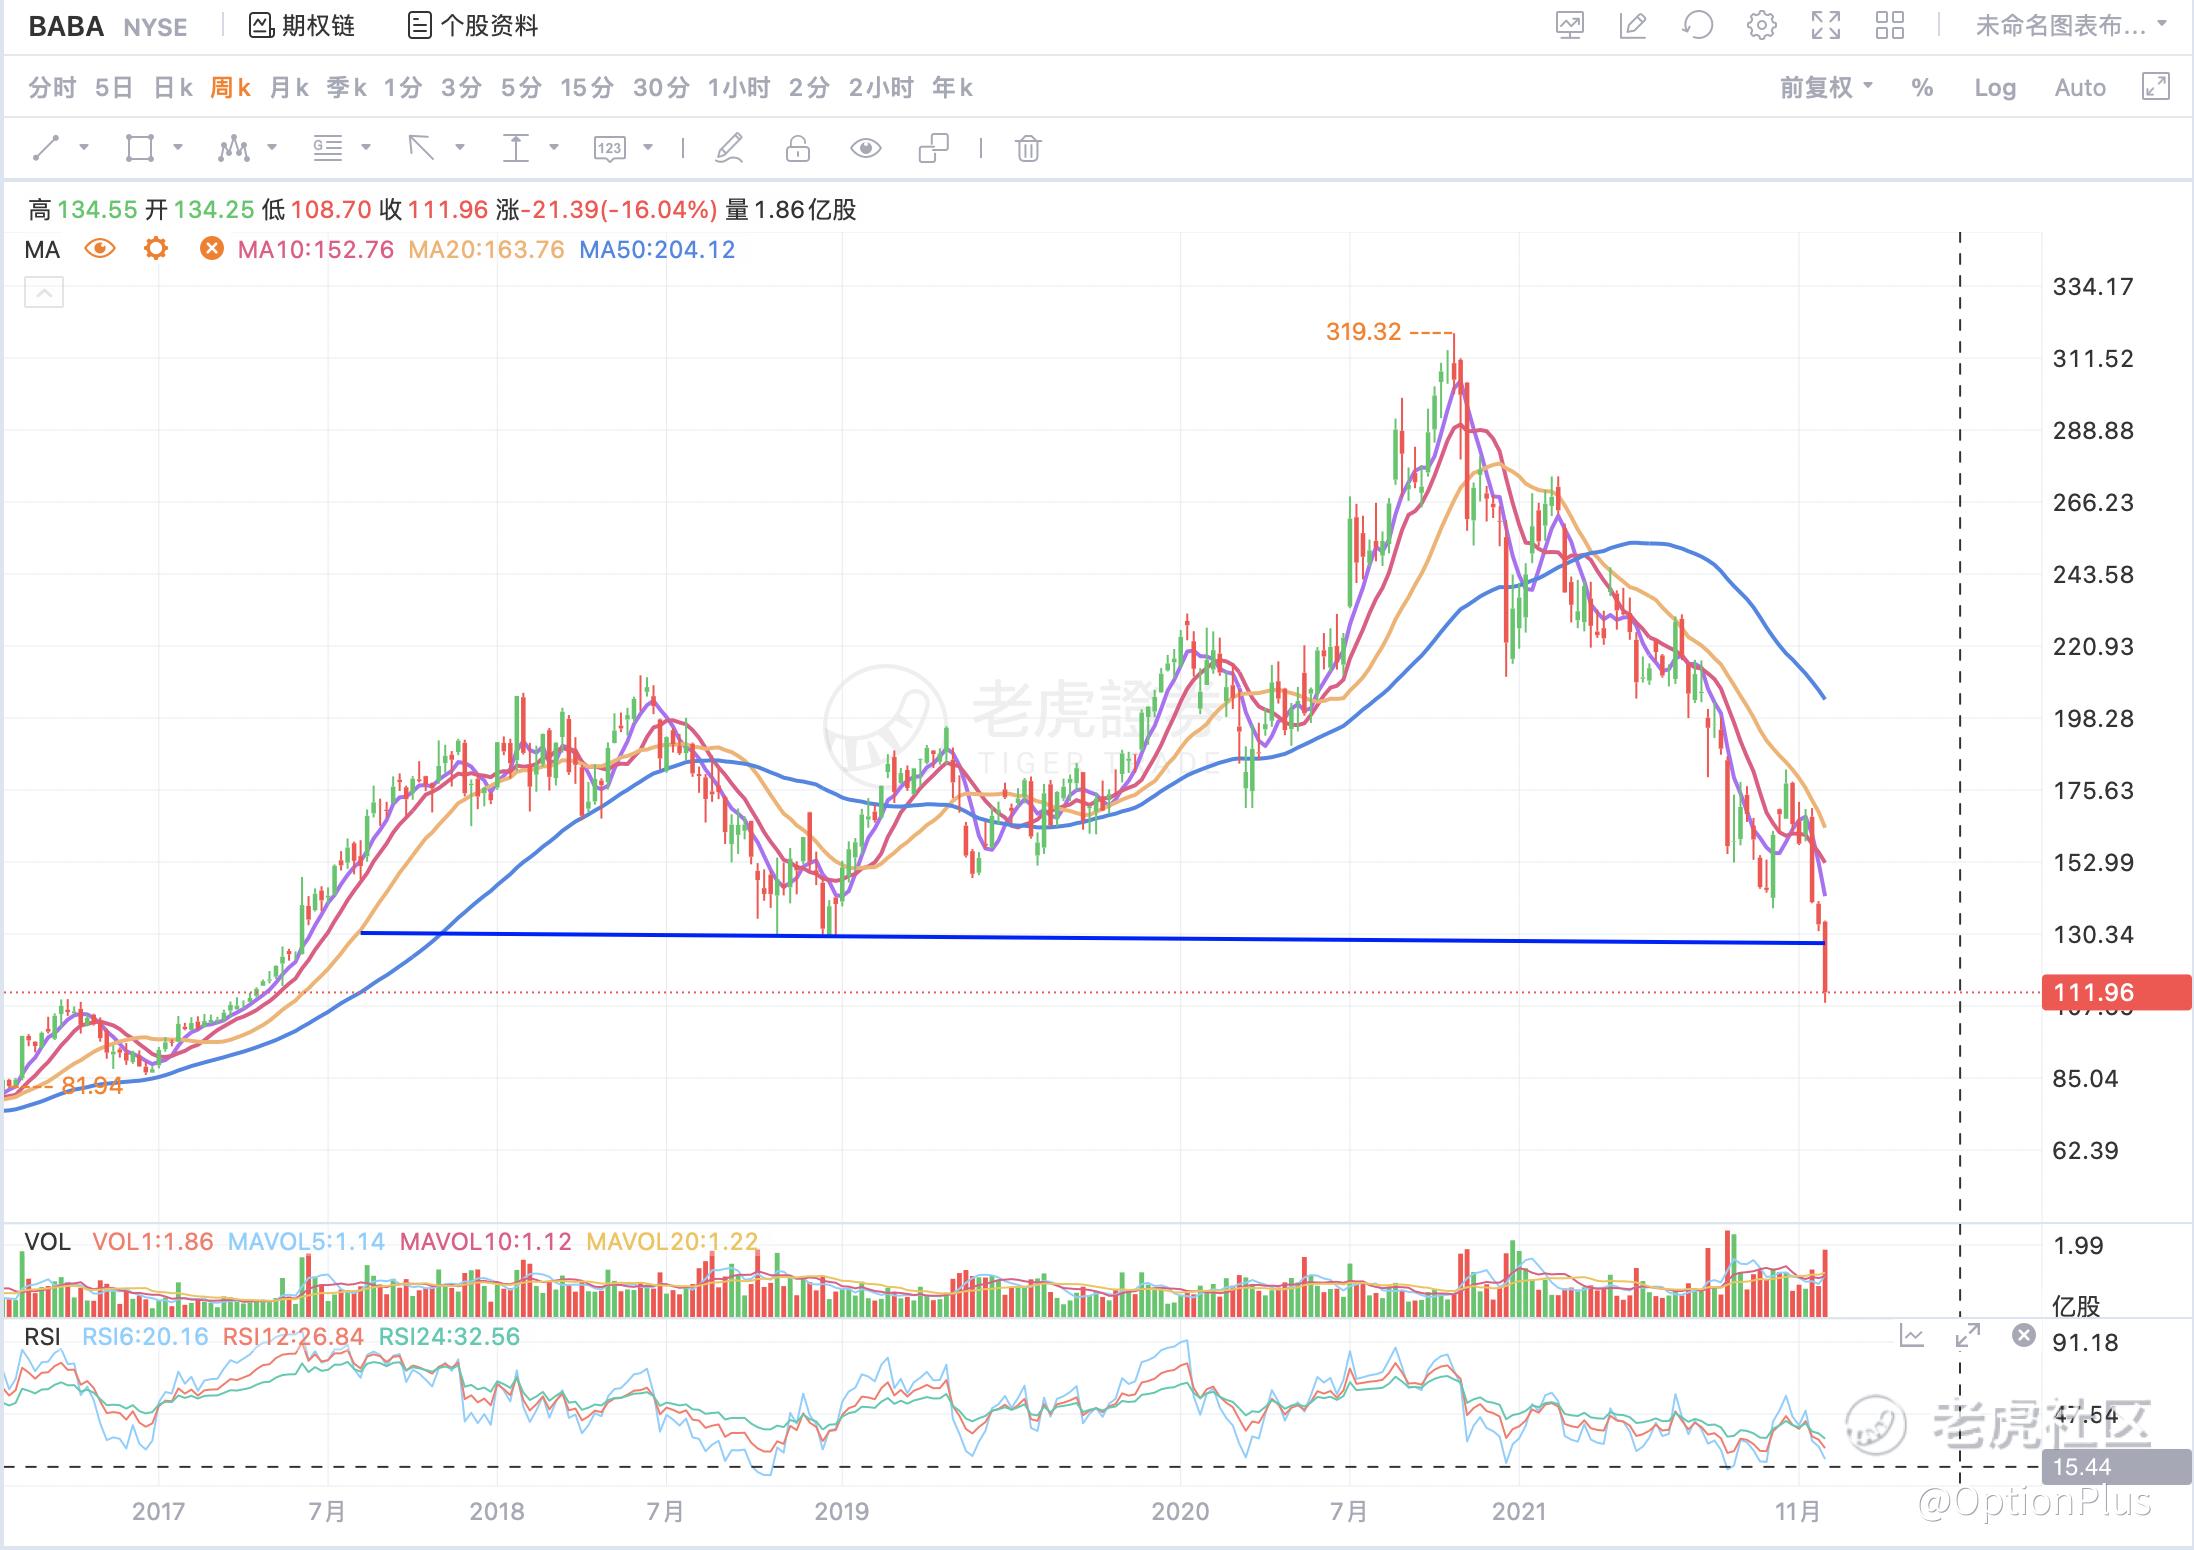
Task: Click the RSI panel chart-type icon
Action: [1912, 1335]
